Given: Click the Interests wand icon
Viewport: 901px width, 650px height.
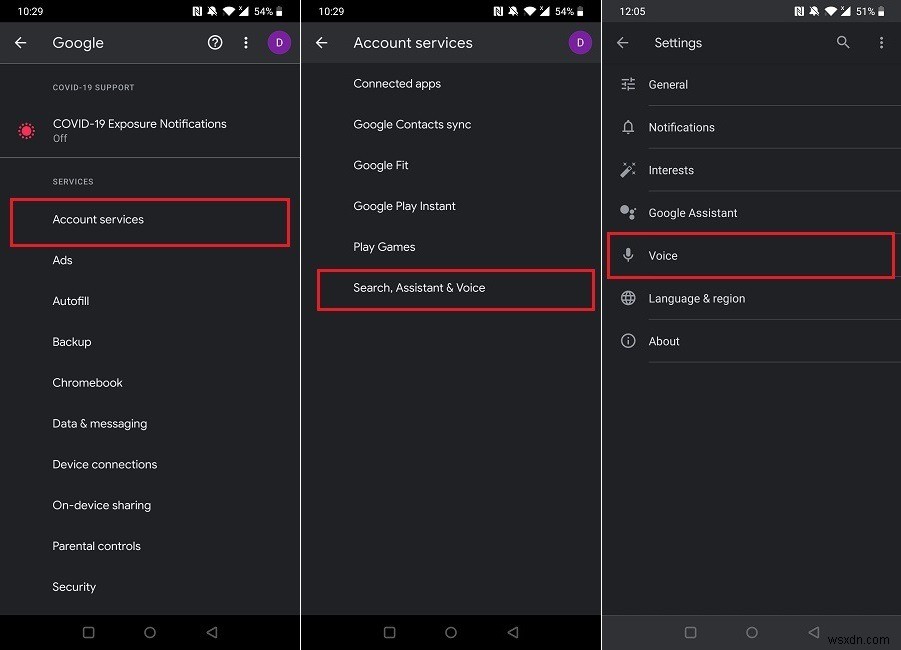Looking at the screenshot, I should point(628,170).
